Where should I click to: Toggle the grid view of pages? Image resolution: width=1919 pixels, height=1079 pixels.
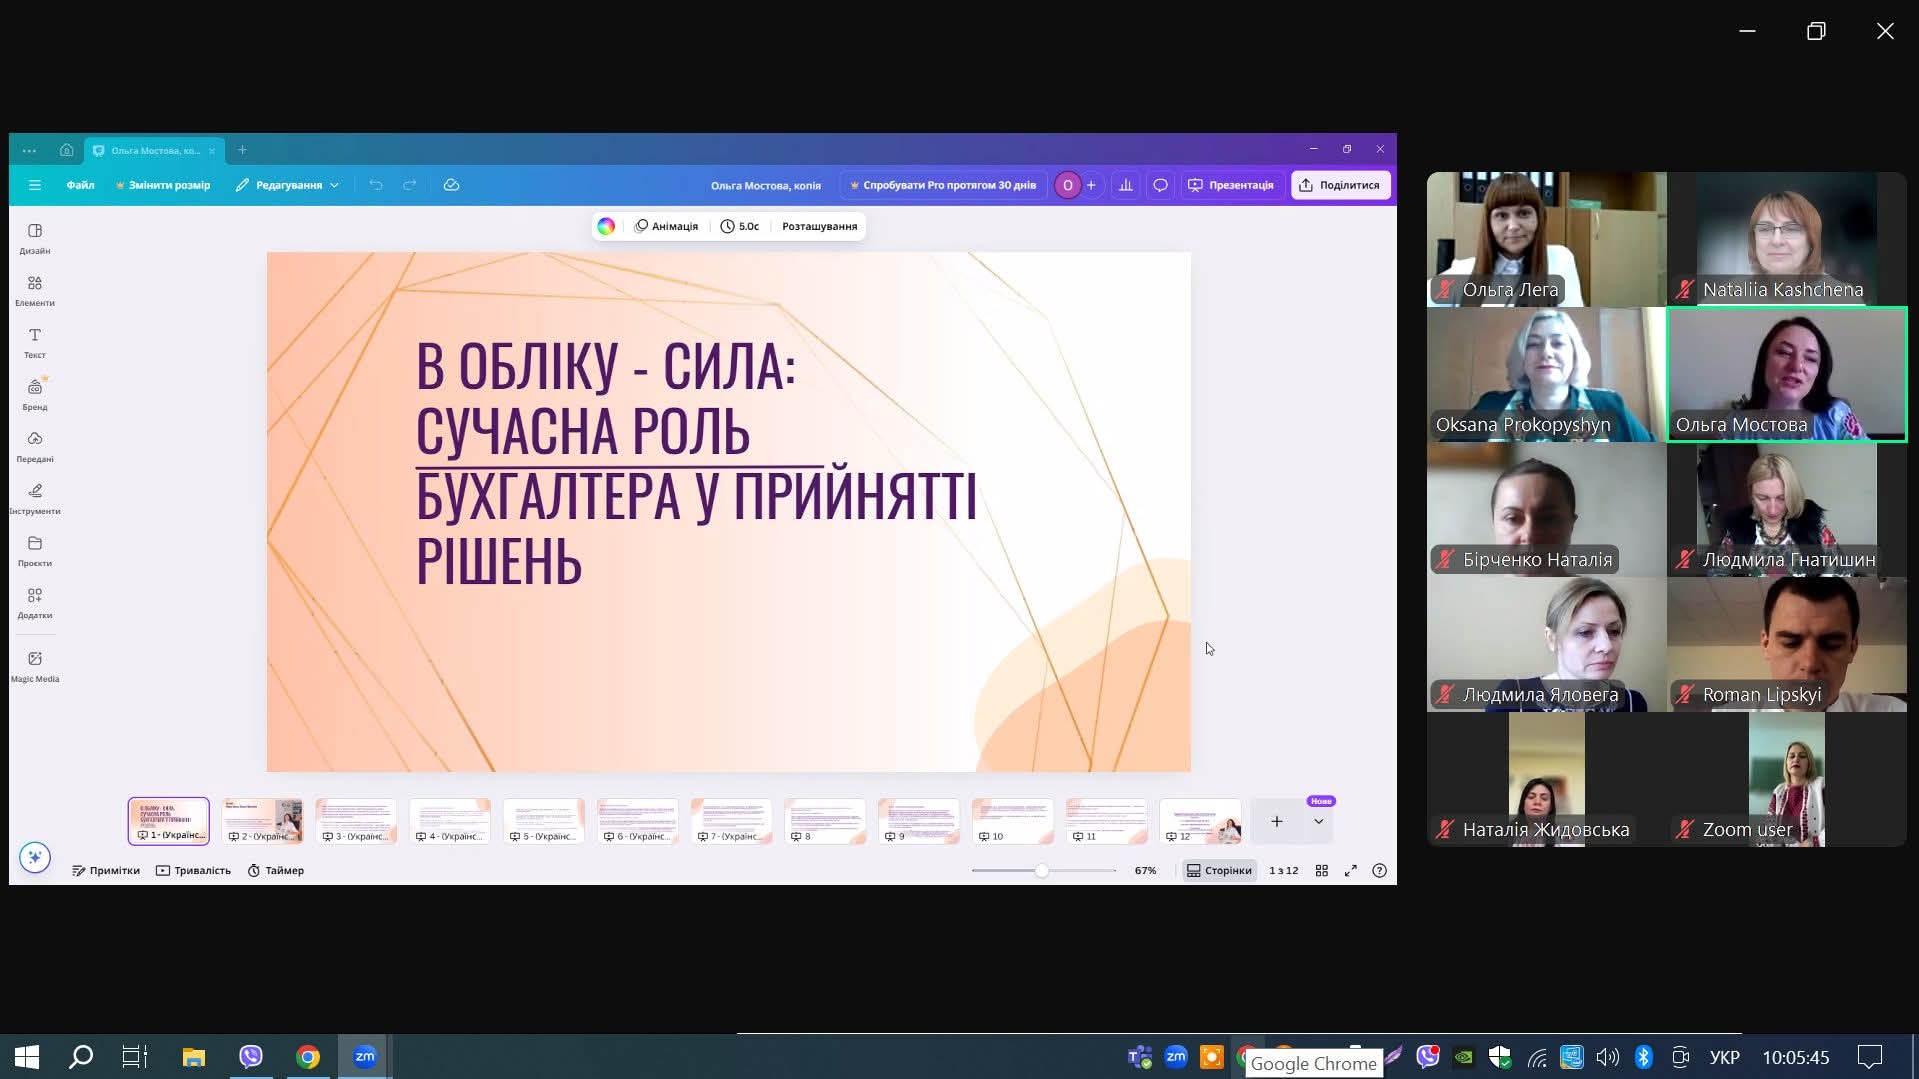click(x=1322, y=871)
